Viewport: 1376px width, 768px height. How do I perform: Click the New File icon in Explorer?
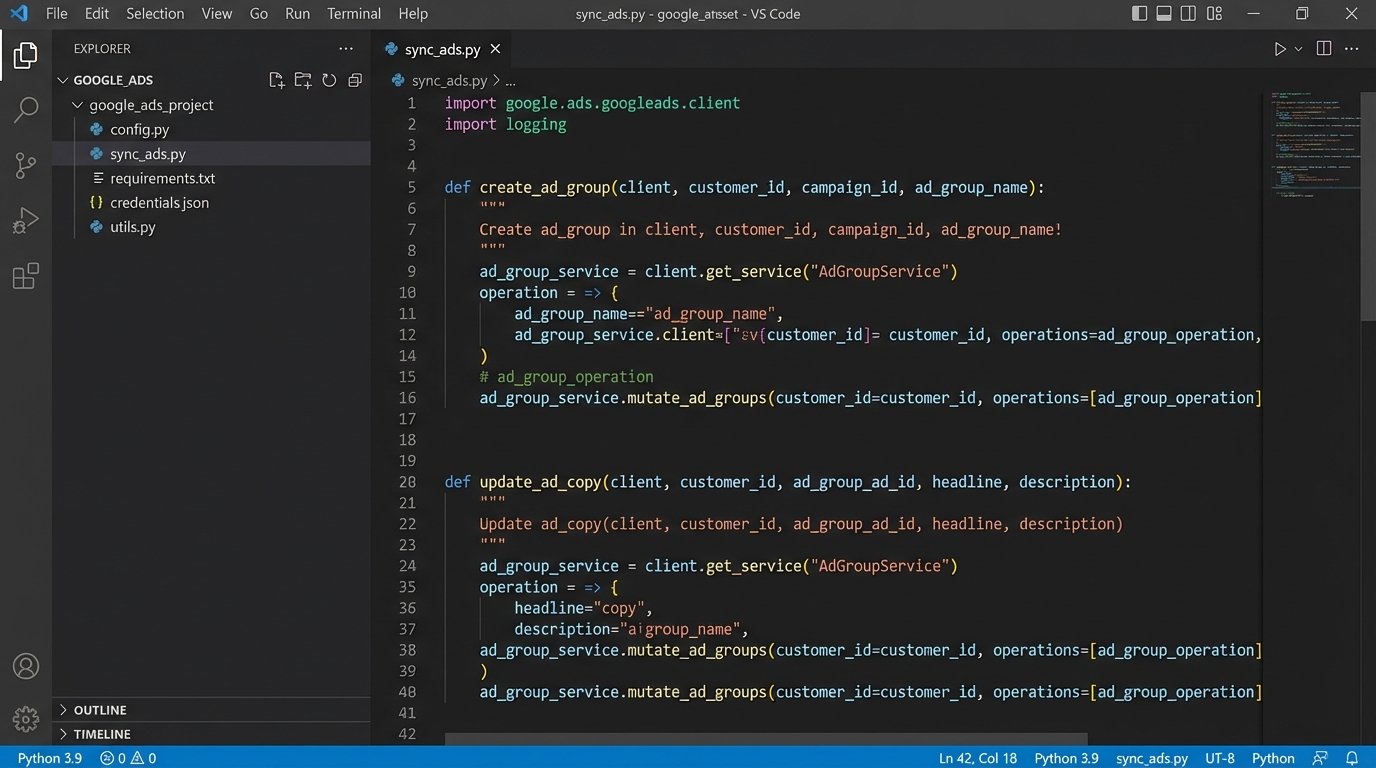point(277,80)
